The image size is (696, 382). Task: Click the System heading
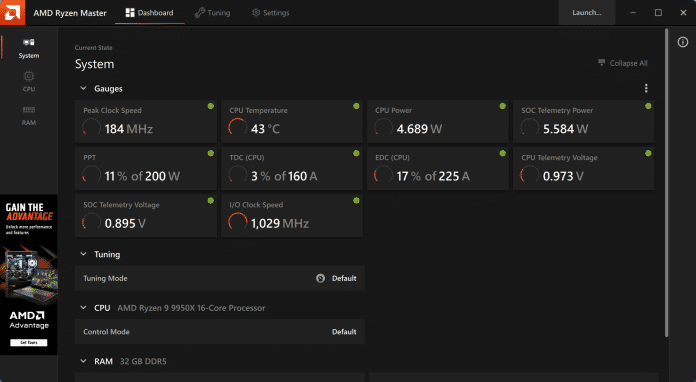[95, 64]
